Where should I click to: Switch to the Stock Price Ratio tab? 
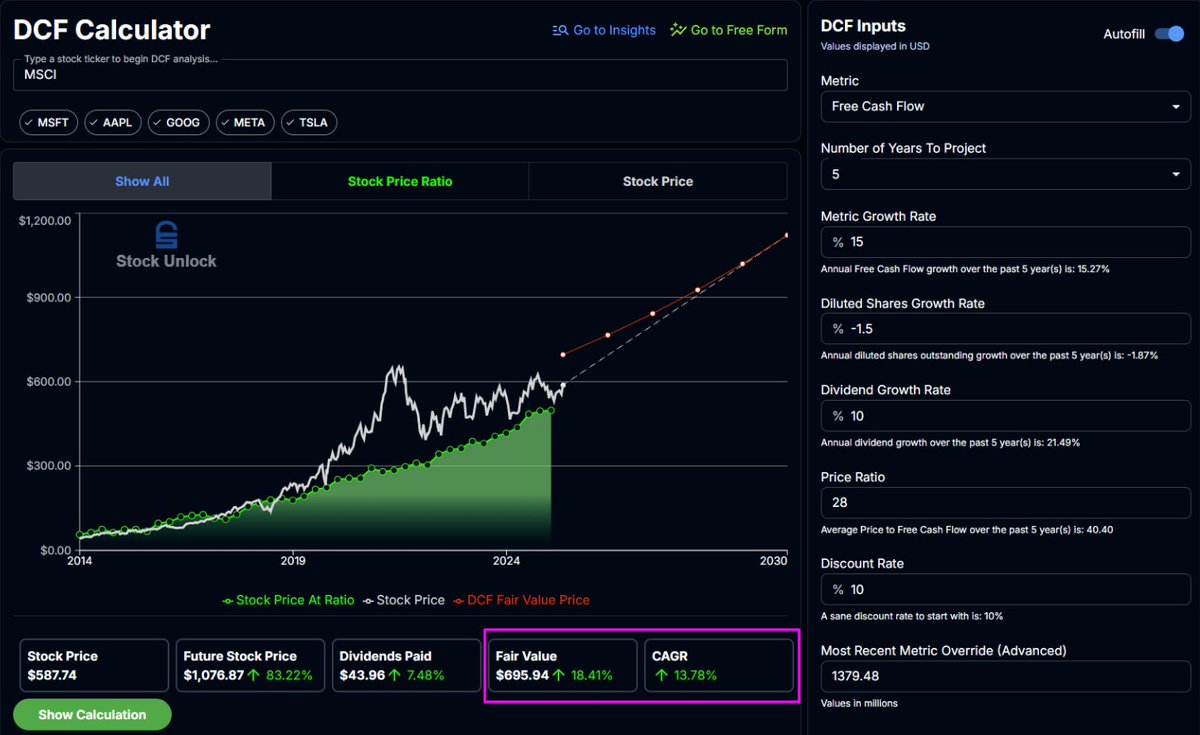[400, 181]
